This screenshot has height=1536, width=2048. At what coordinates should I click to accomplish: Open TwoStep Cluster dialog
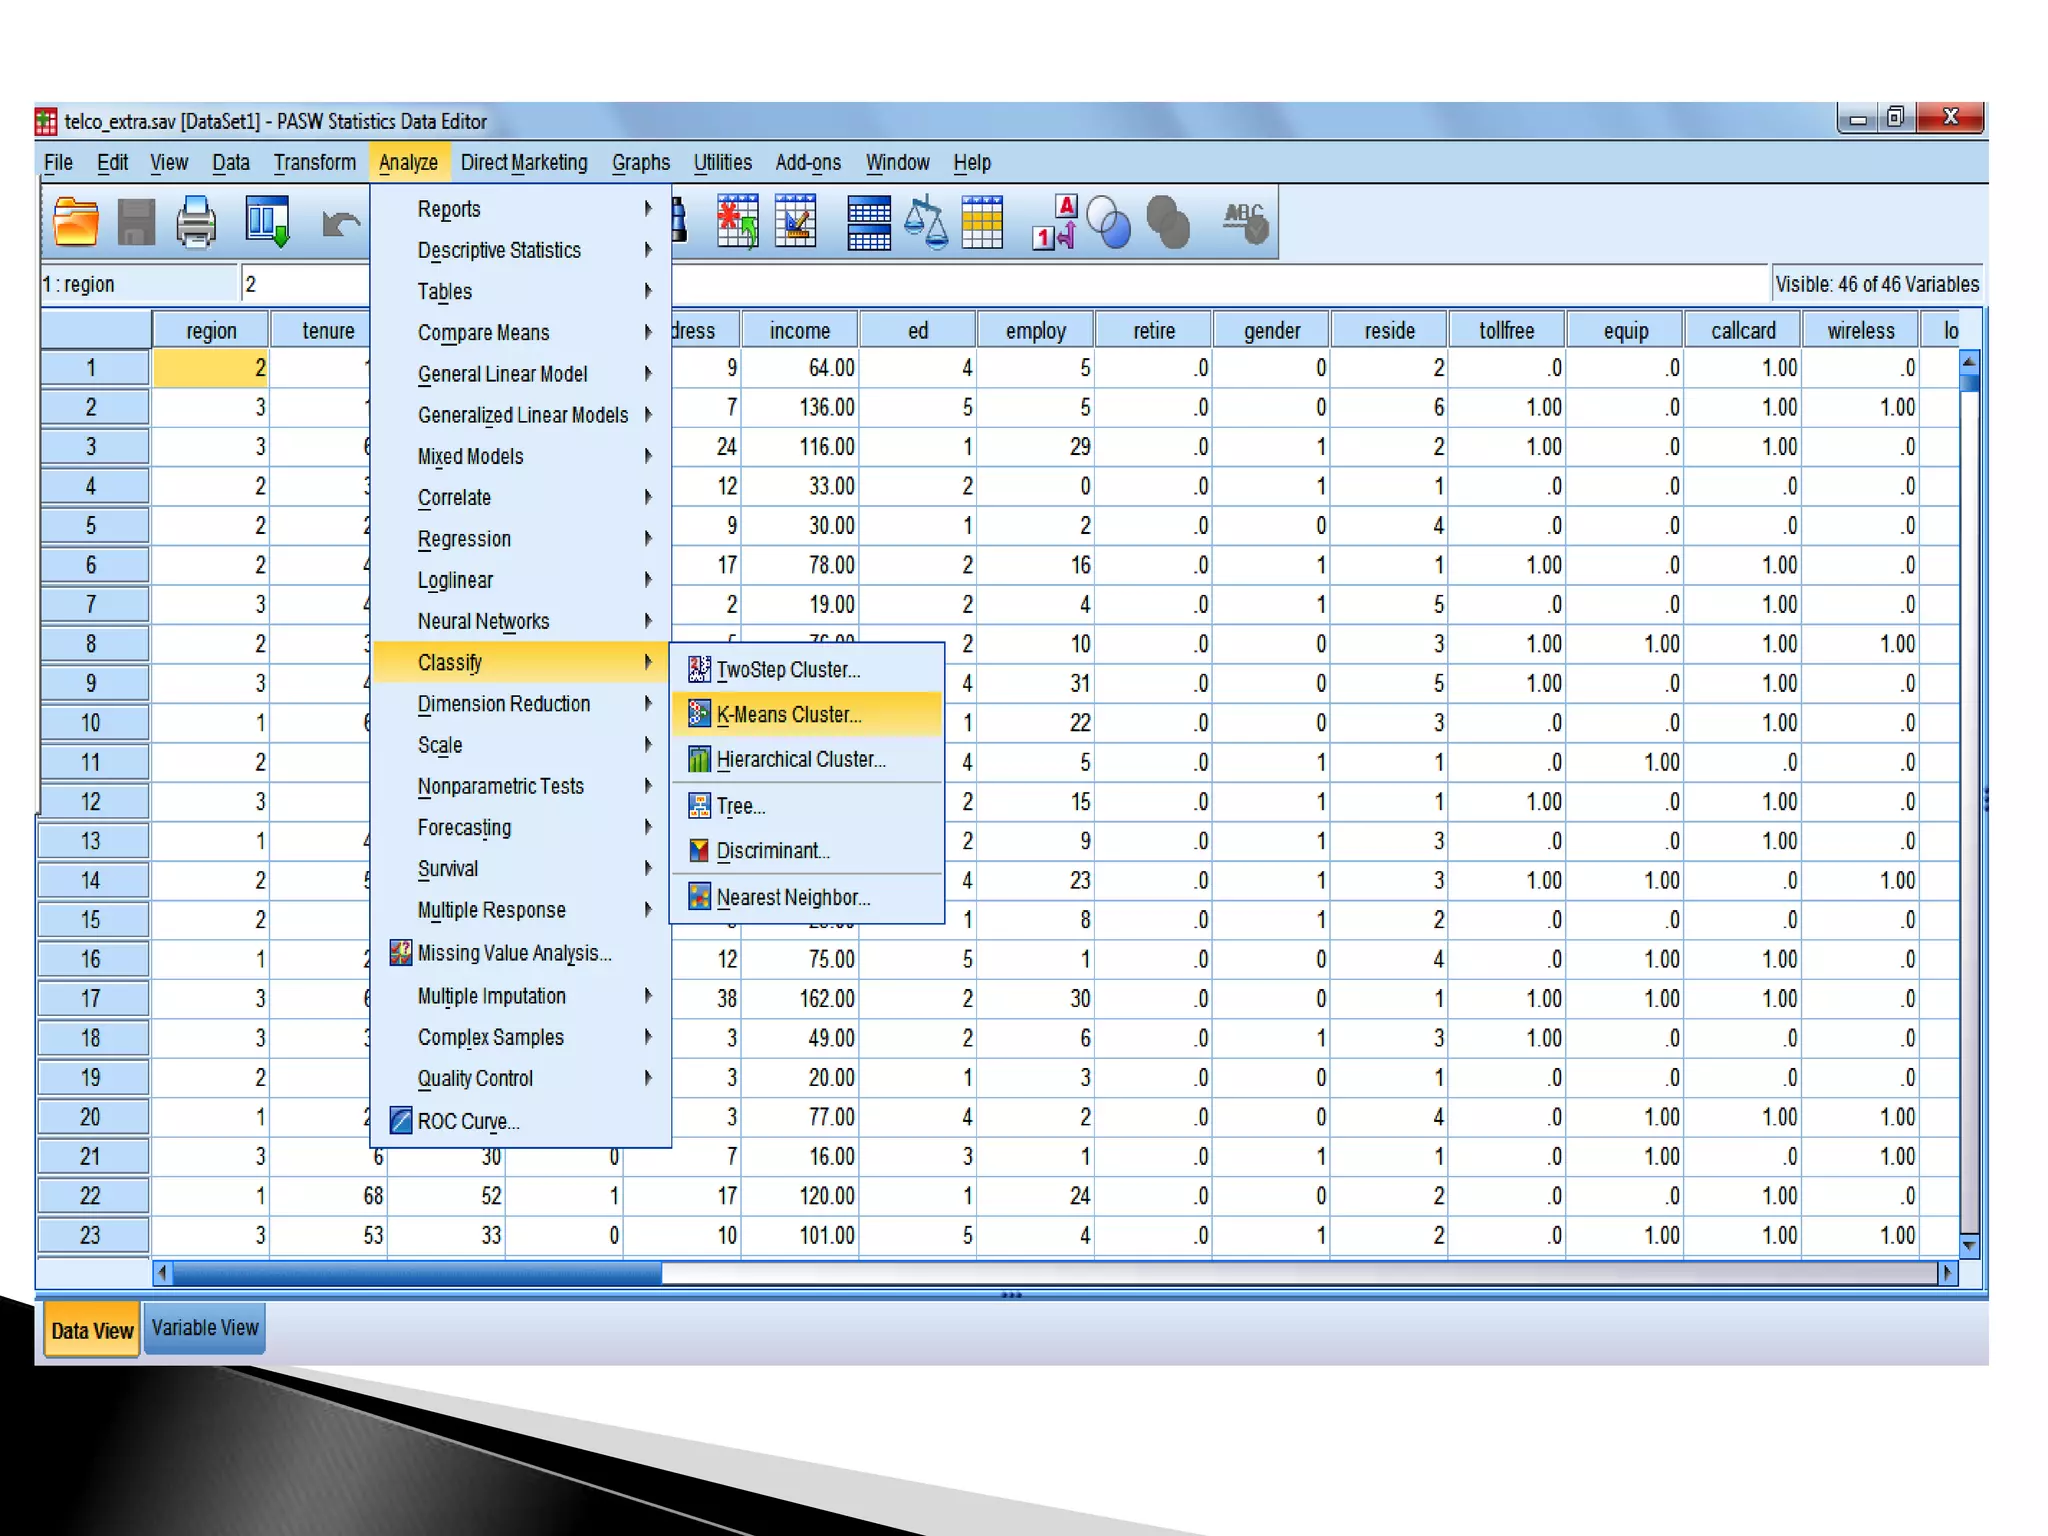click(x=788, y=670)
